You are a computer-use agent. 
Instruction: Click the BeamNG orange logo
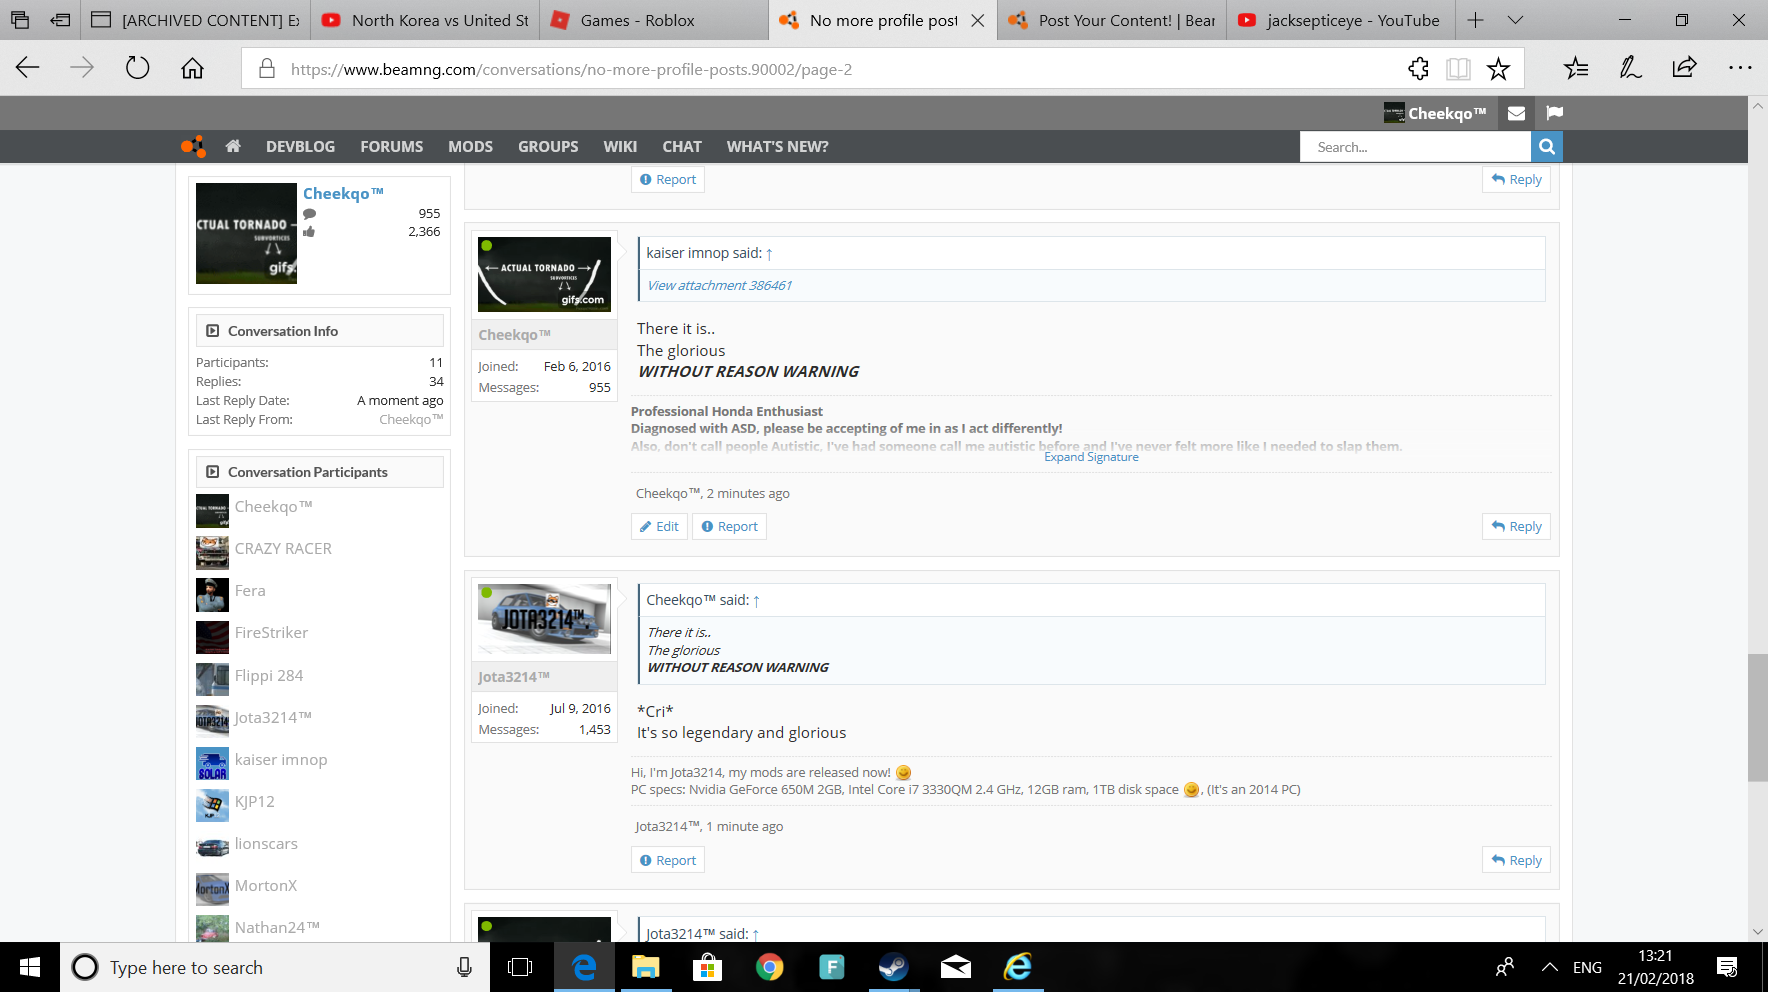(193, 146)
